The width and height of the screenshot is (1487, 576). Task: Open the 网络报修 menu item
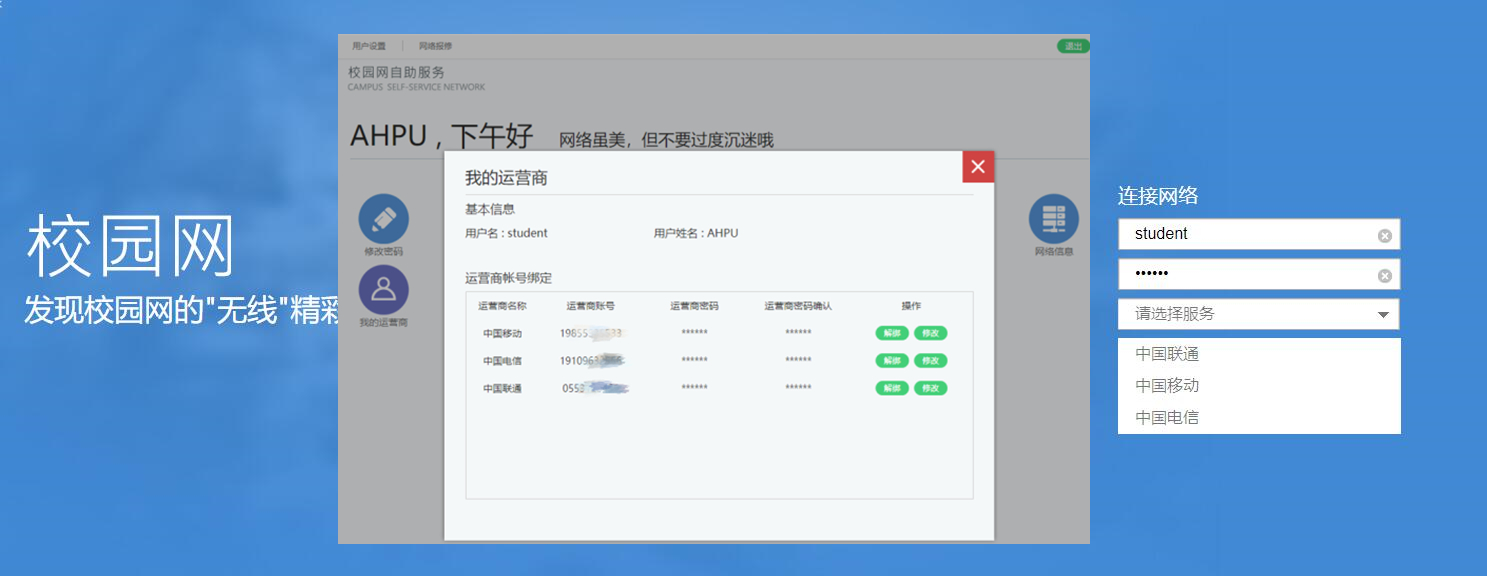[x=435, y=46]
